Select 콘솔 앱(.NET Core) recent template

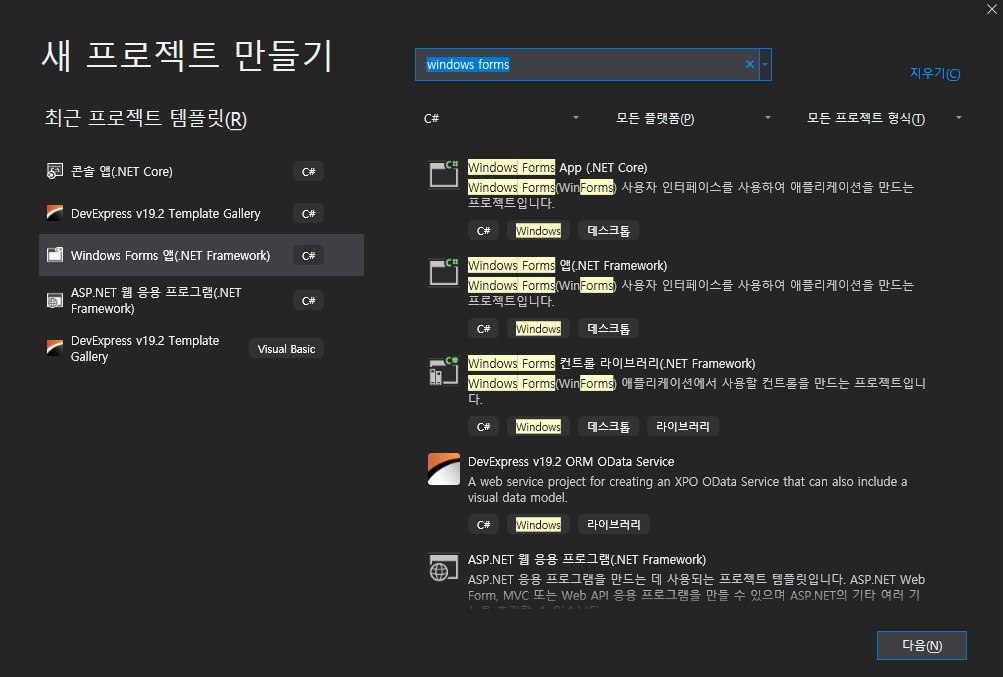201,171
